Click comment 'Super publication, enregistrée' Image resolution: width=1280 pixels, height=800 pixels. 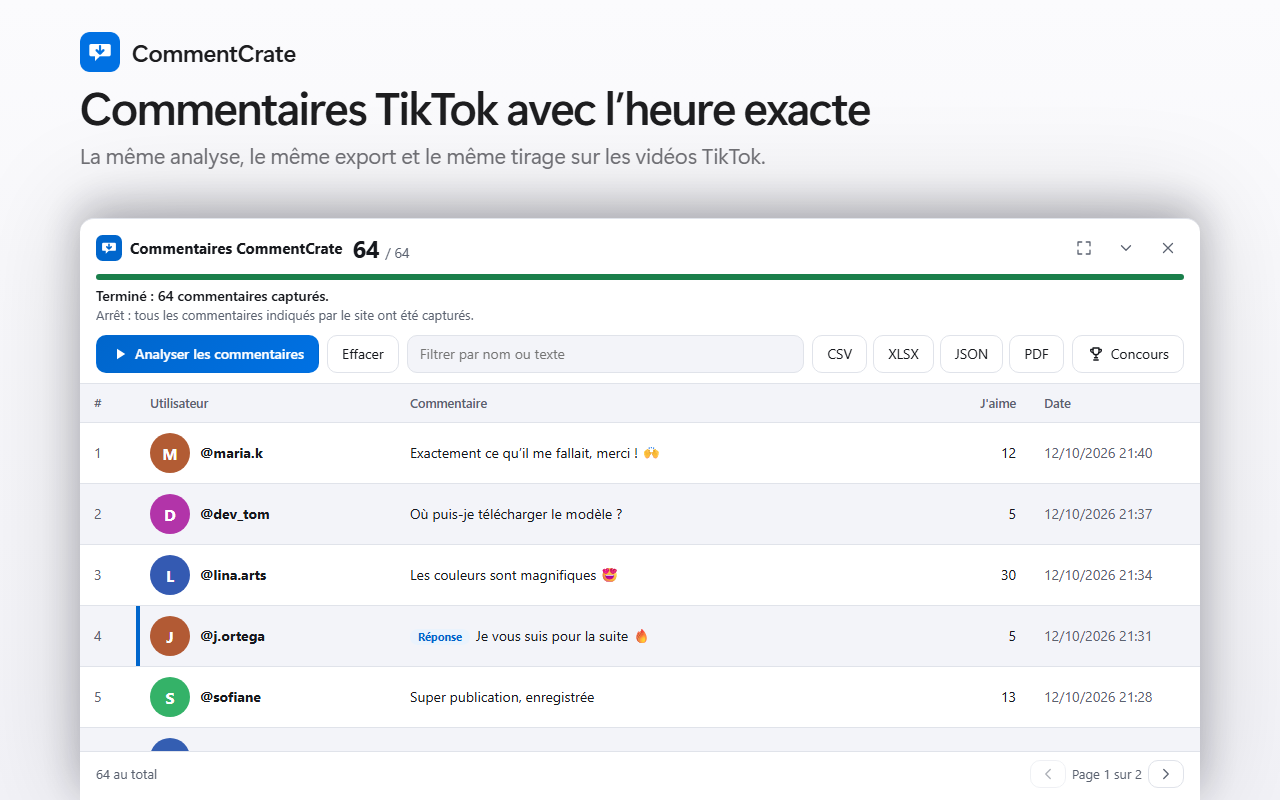click(x=502, y=697)
